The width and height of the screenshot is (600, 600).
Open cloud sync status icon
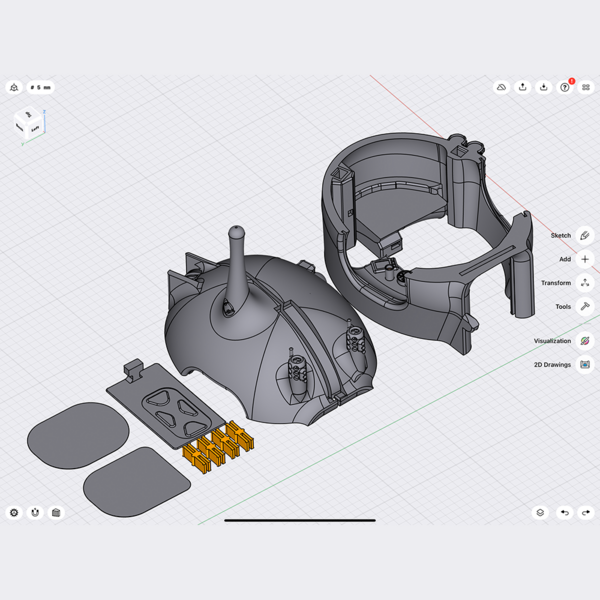pyautogui.click(x=501, y=88)
